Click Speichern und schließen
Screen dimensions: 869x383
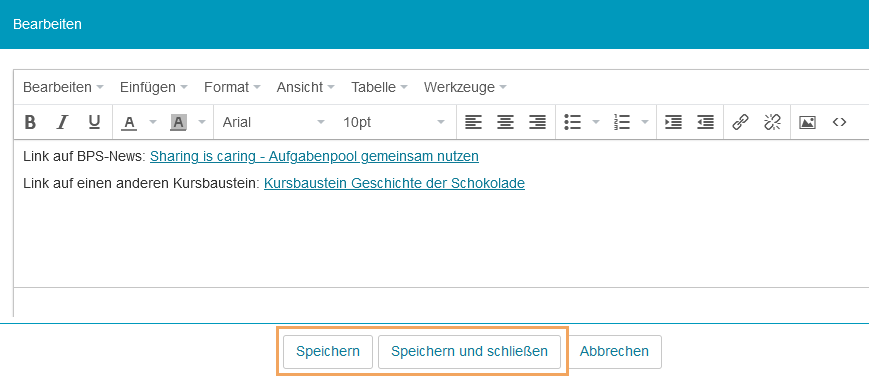(x=469, y=351)
